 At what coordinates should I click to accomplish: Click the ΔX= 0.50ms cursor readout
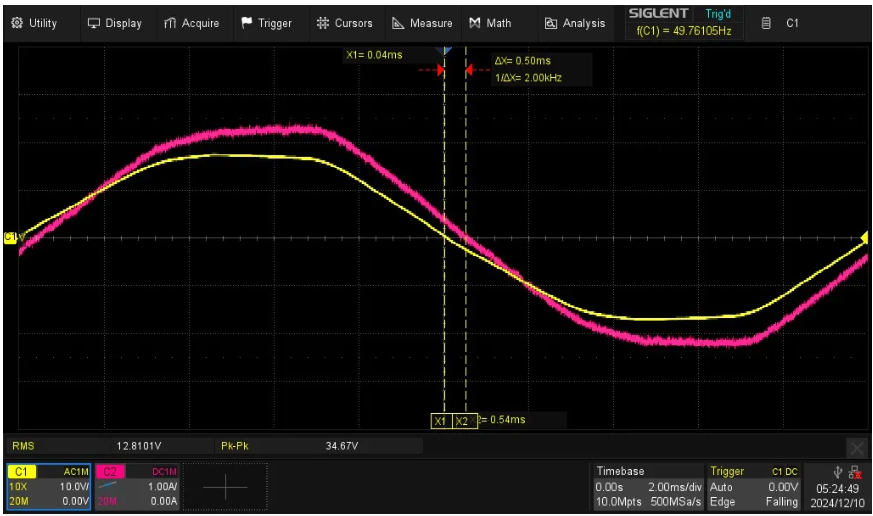pos(523,61)
